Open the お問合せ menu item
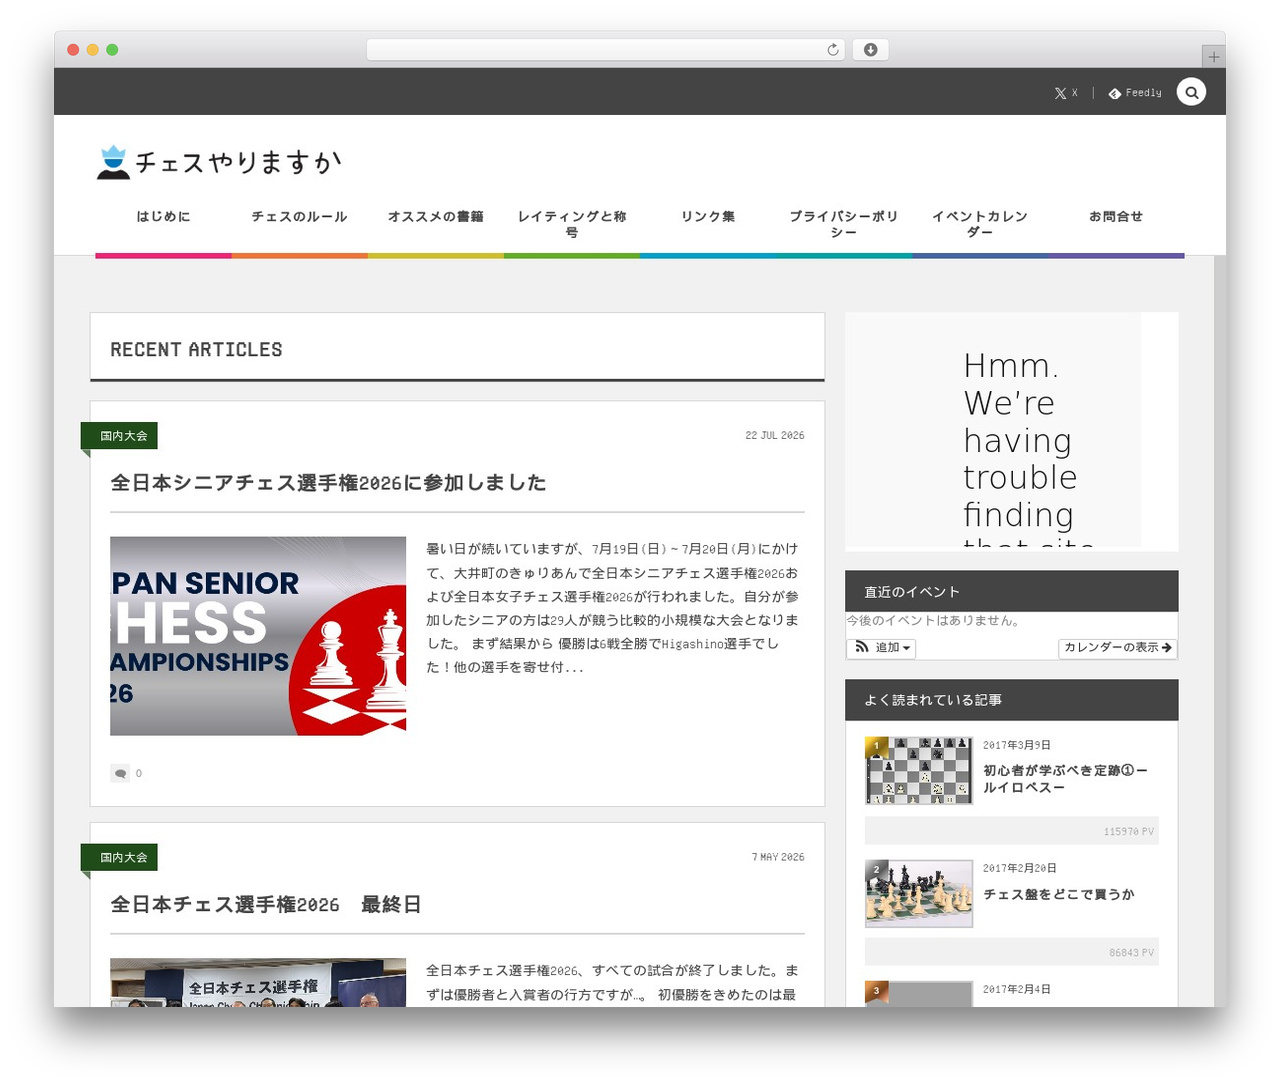Image resolution: width=1280 pixels, height=1084 pixels. [x=1116, y=217]
